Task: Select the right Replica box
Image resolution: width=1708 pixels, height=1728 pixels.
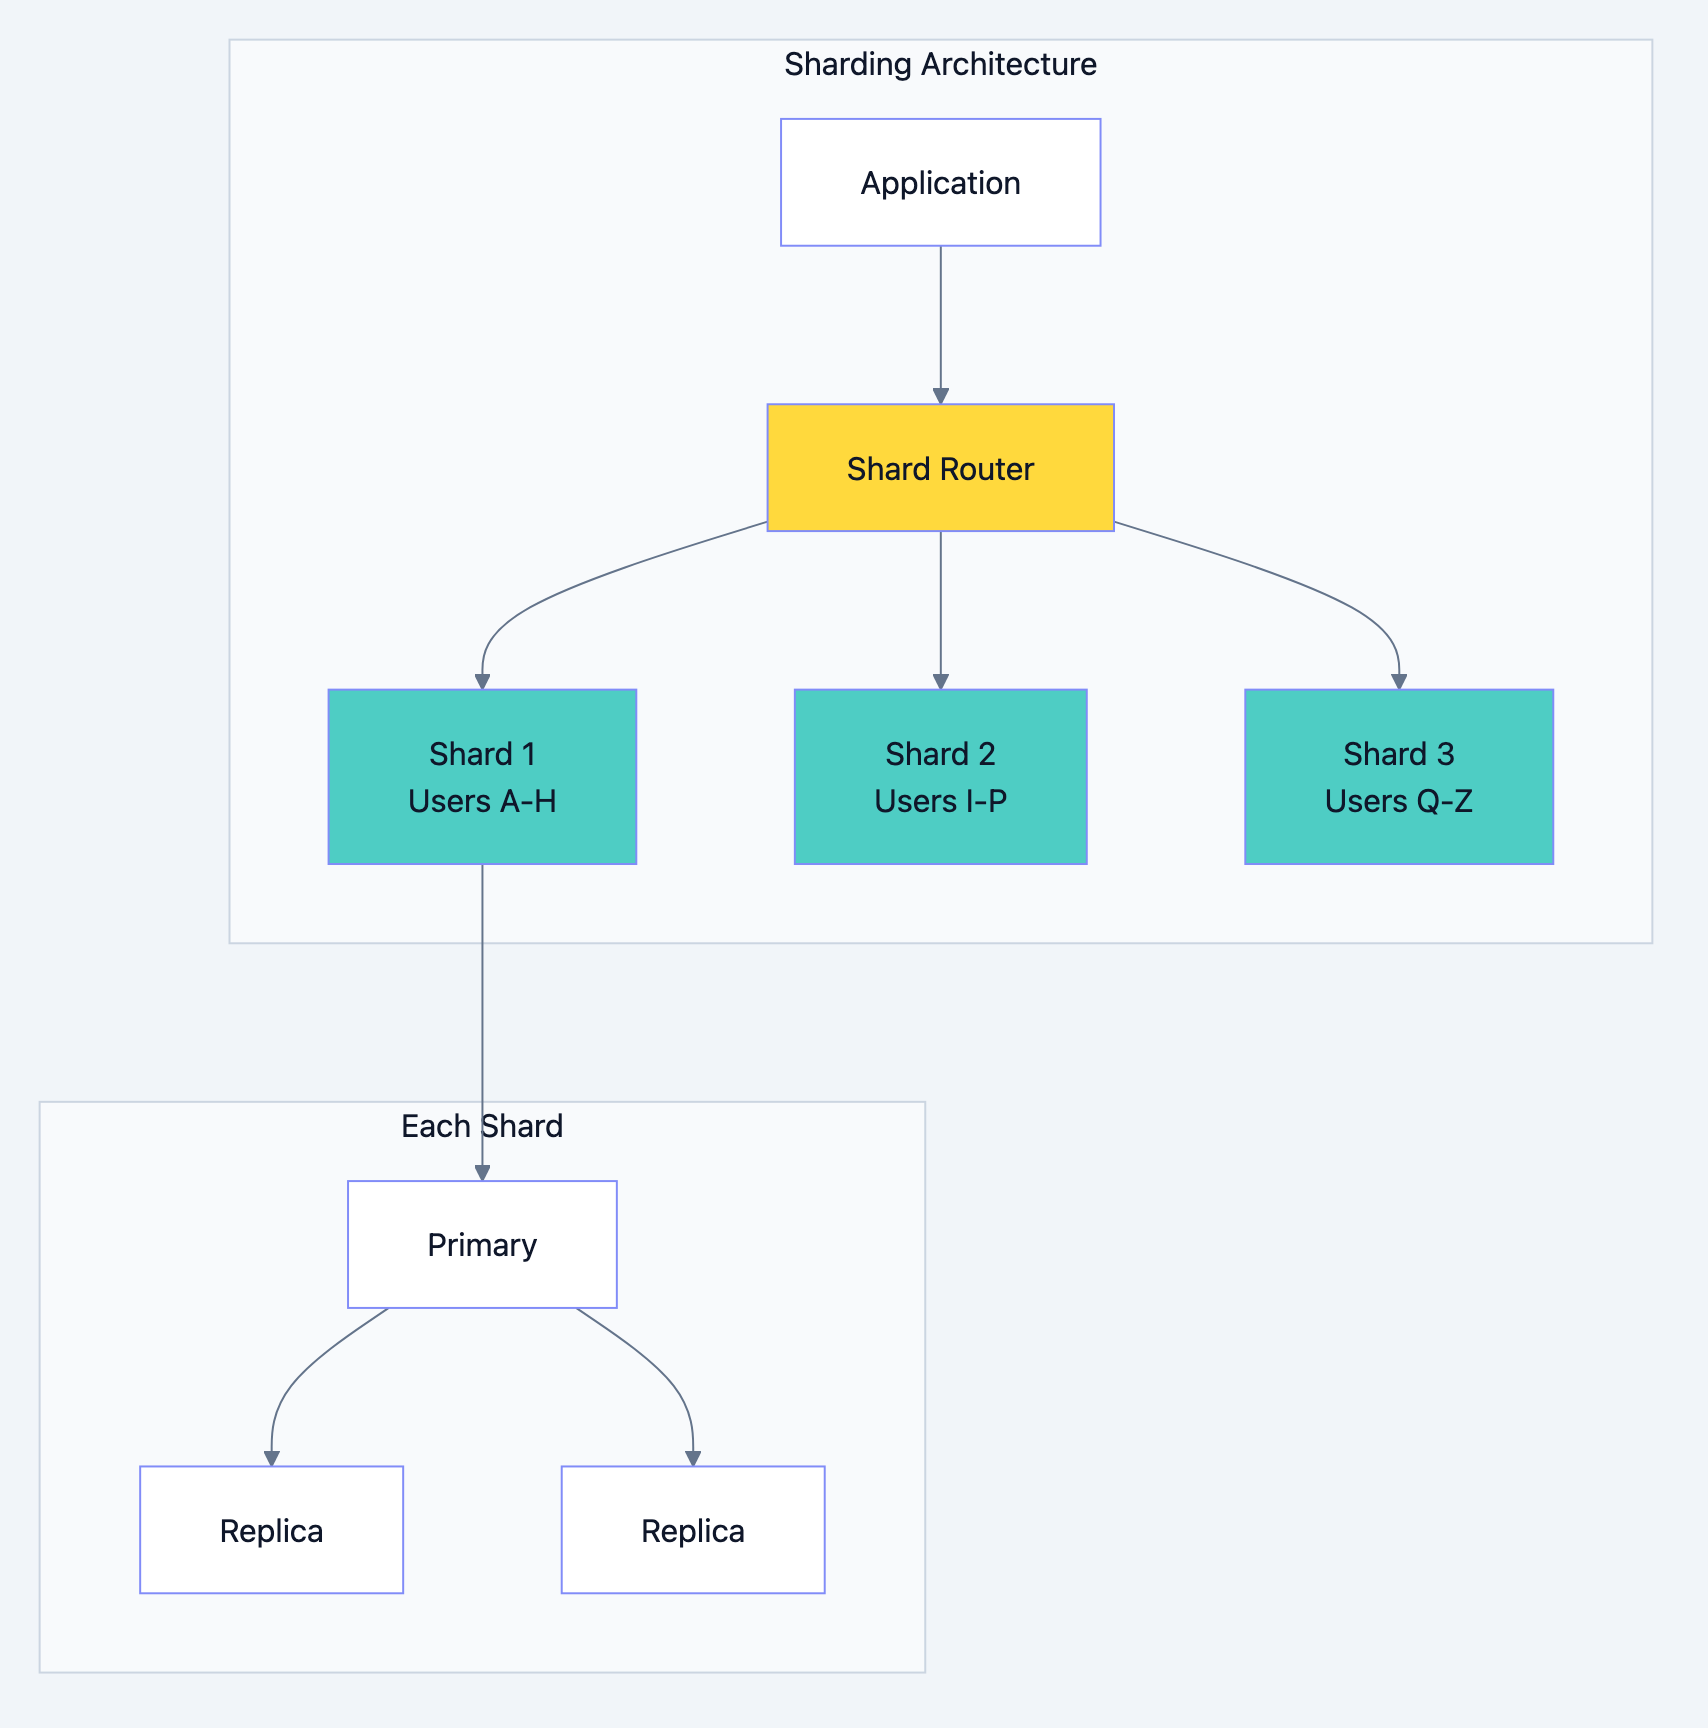Action: tap(693, 1530)
